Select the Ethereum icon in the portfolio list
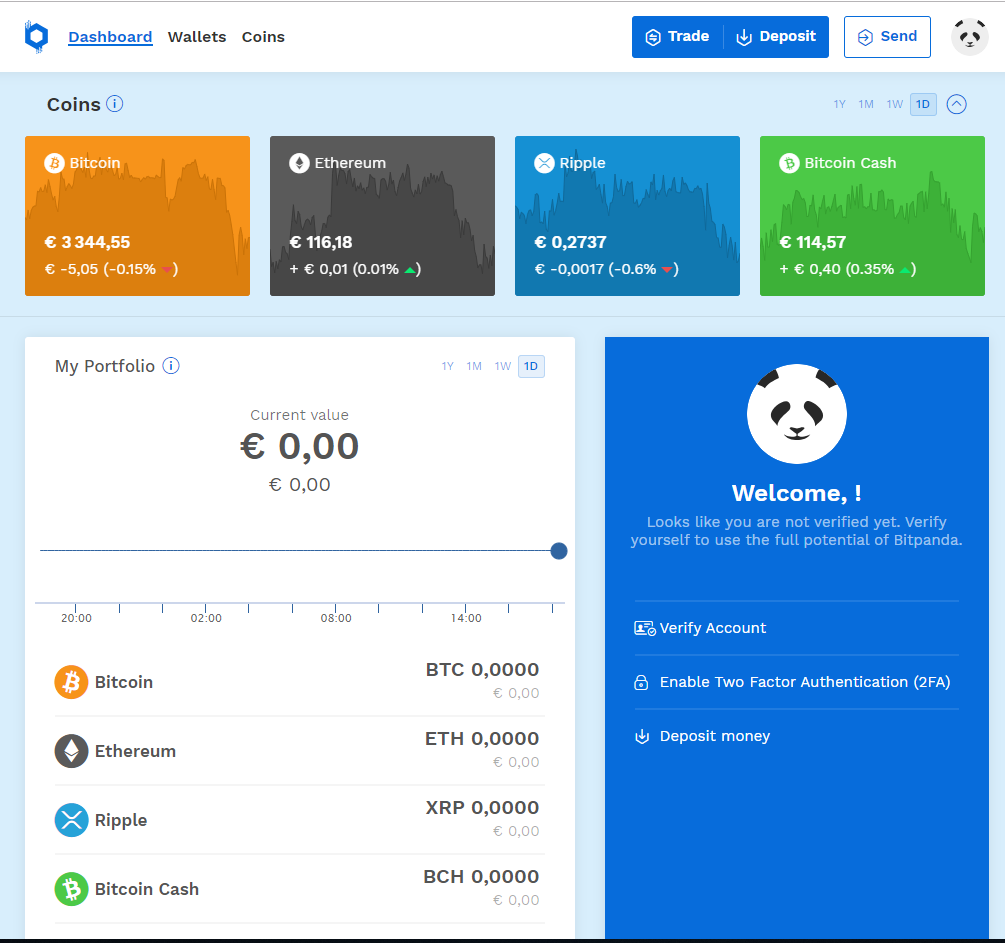The width and height of the screenshot is (1005, 943). [x=70, y=750]
